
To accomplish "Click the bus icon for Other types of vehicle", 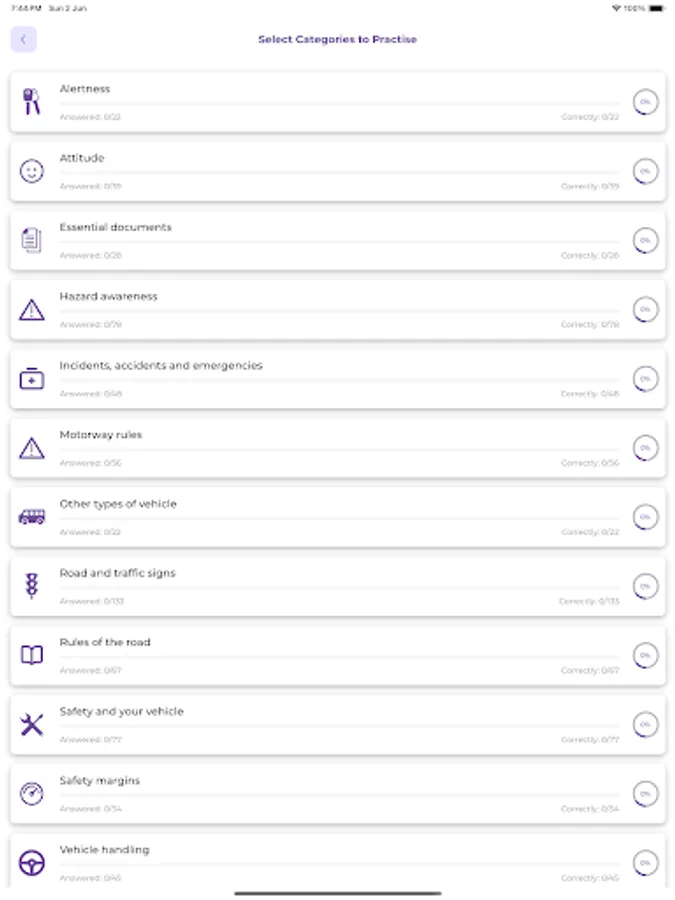I will (31, 517).
